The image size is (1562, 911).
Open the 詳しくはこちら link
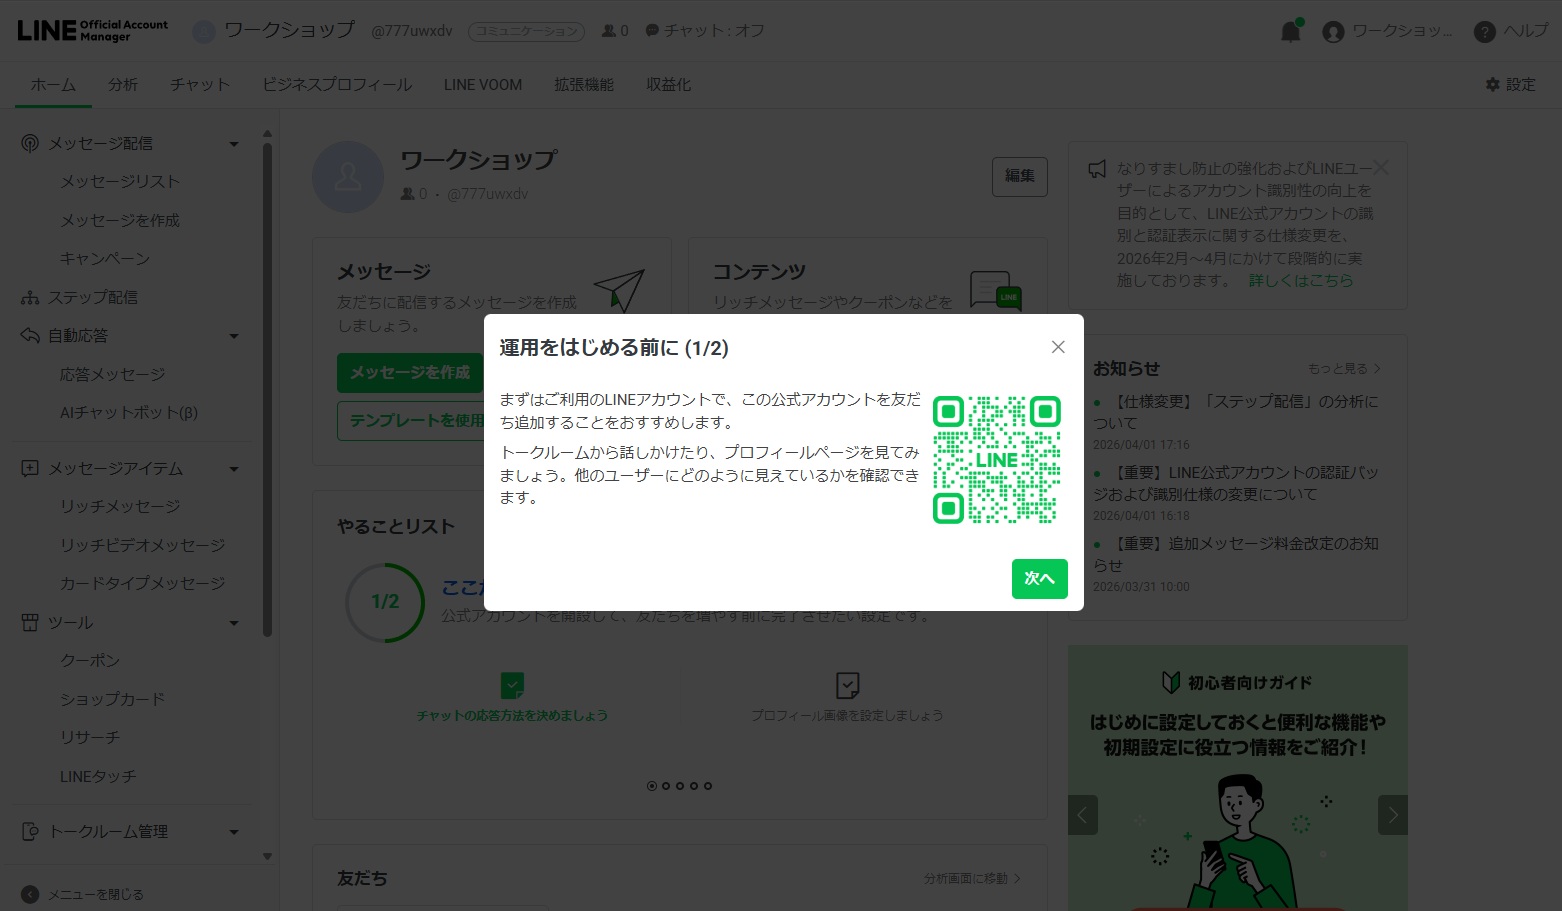pyautogui.click(x=1300, y=280)
